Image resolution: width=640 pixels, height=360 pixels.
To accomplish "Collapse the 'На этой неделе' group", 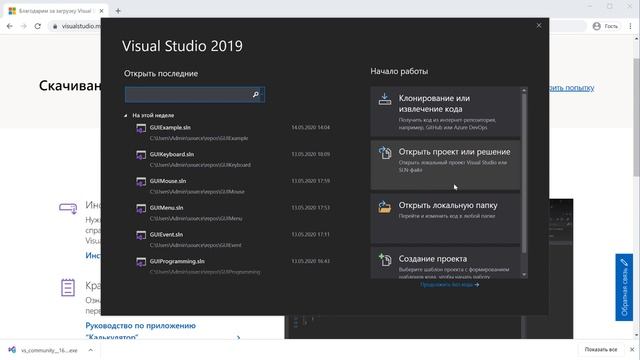I will tap(125, 116).
